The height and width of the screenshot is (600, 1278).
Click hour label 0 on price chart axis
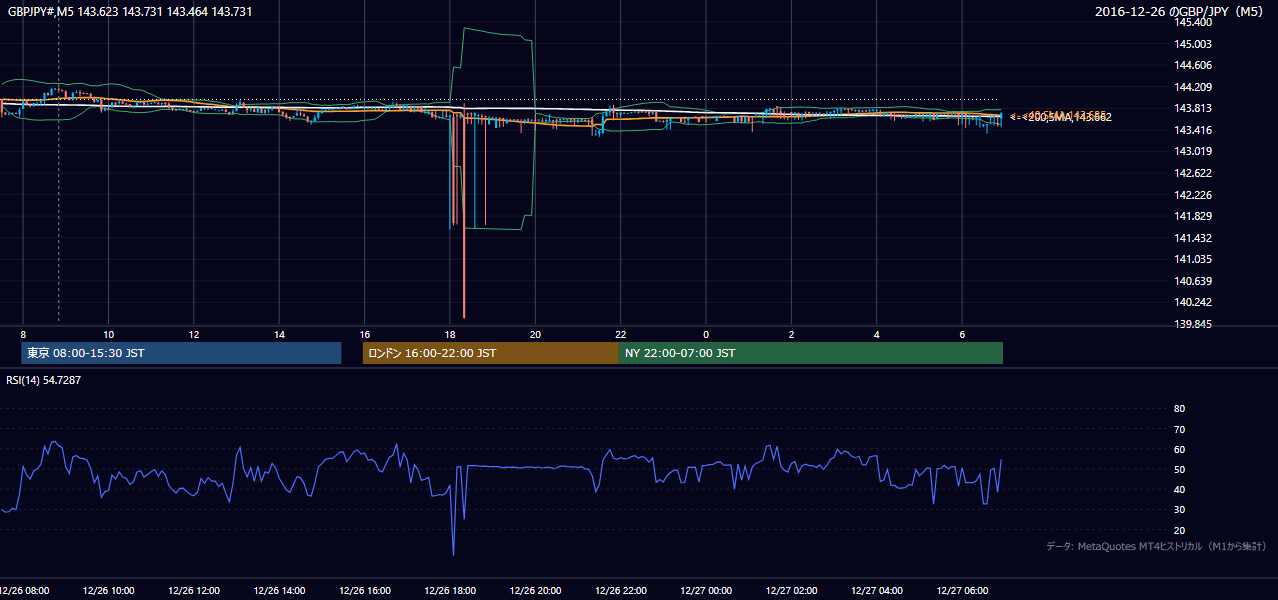click(x=706, y=334)
